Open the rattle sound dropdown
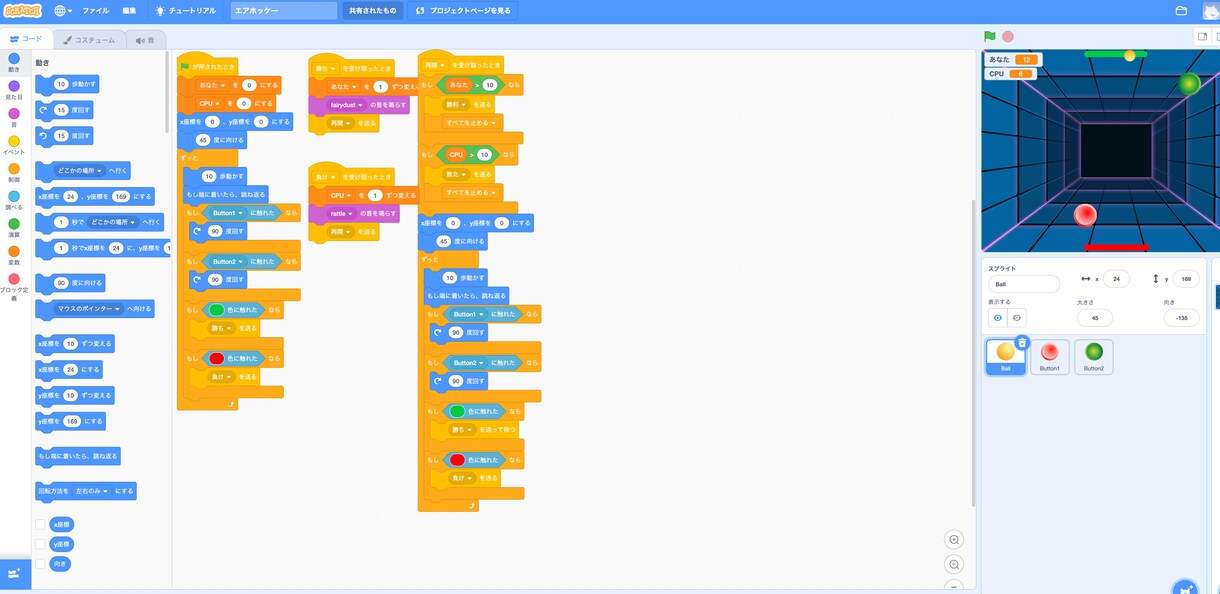Screen dimensions: 1220x594 pos(340,213)
